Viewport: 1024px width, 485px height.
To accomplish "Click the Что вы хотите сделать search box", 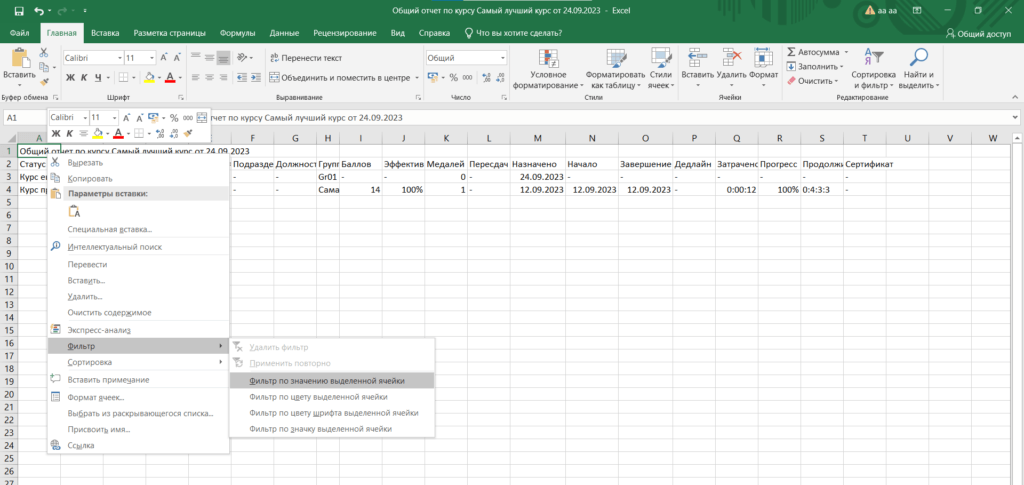I will tap(513, 33).
